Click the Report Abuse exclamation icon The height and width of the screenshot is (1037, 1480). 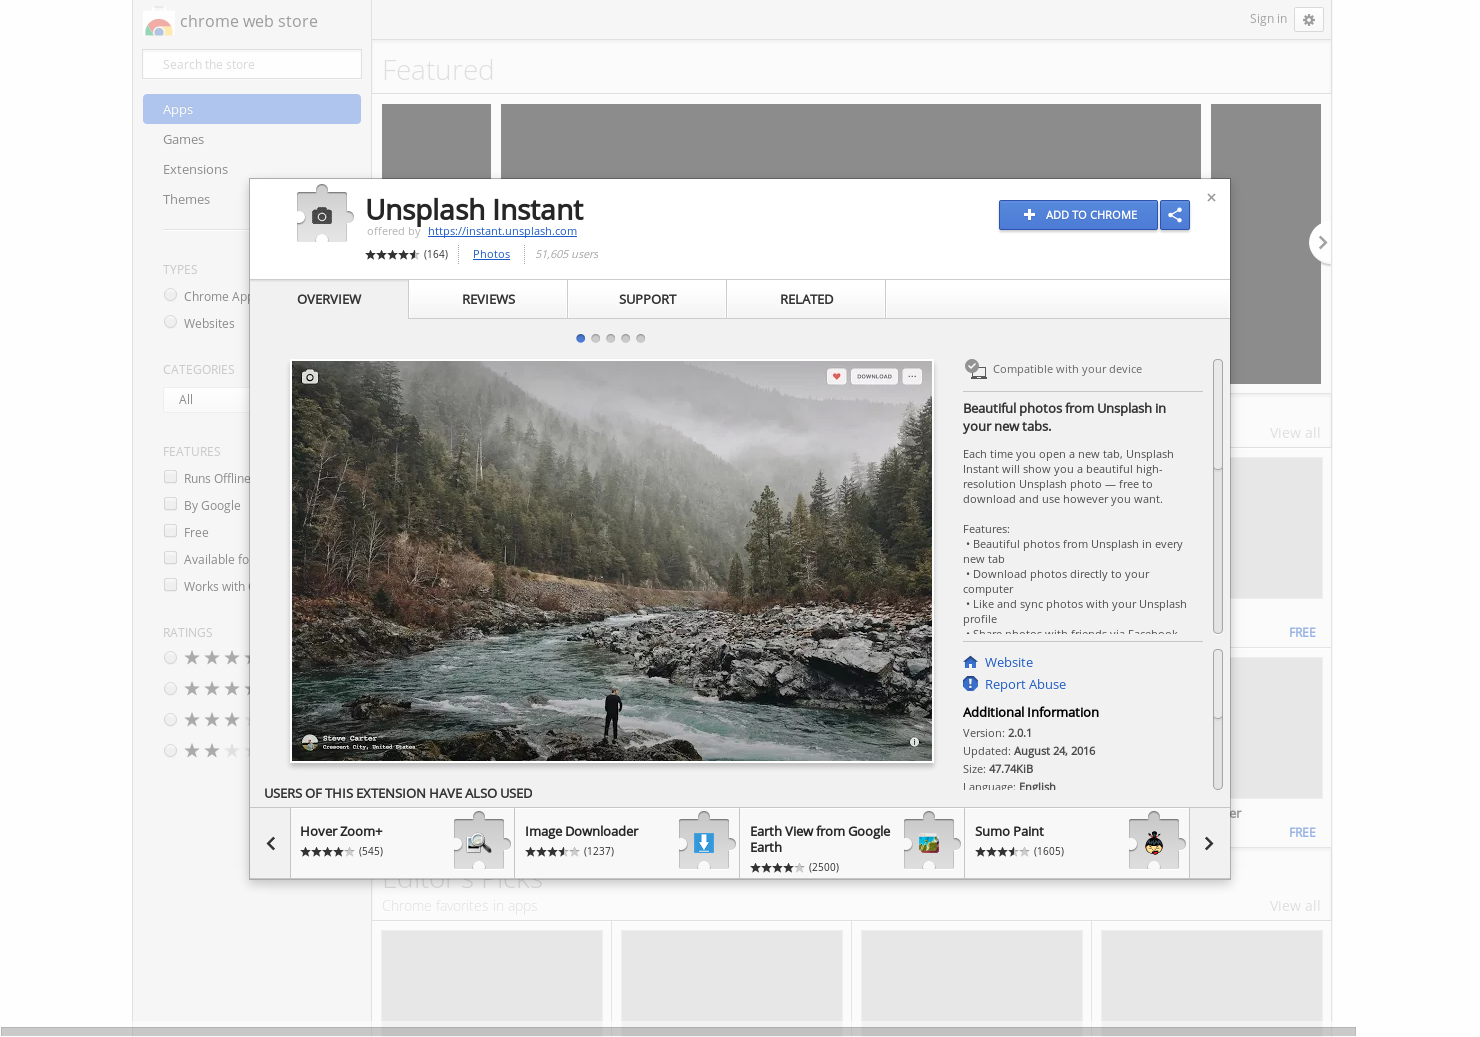click(970, 684)
